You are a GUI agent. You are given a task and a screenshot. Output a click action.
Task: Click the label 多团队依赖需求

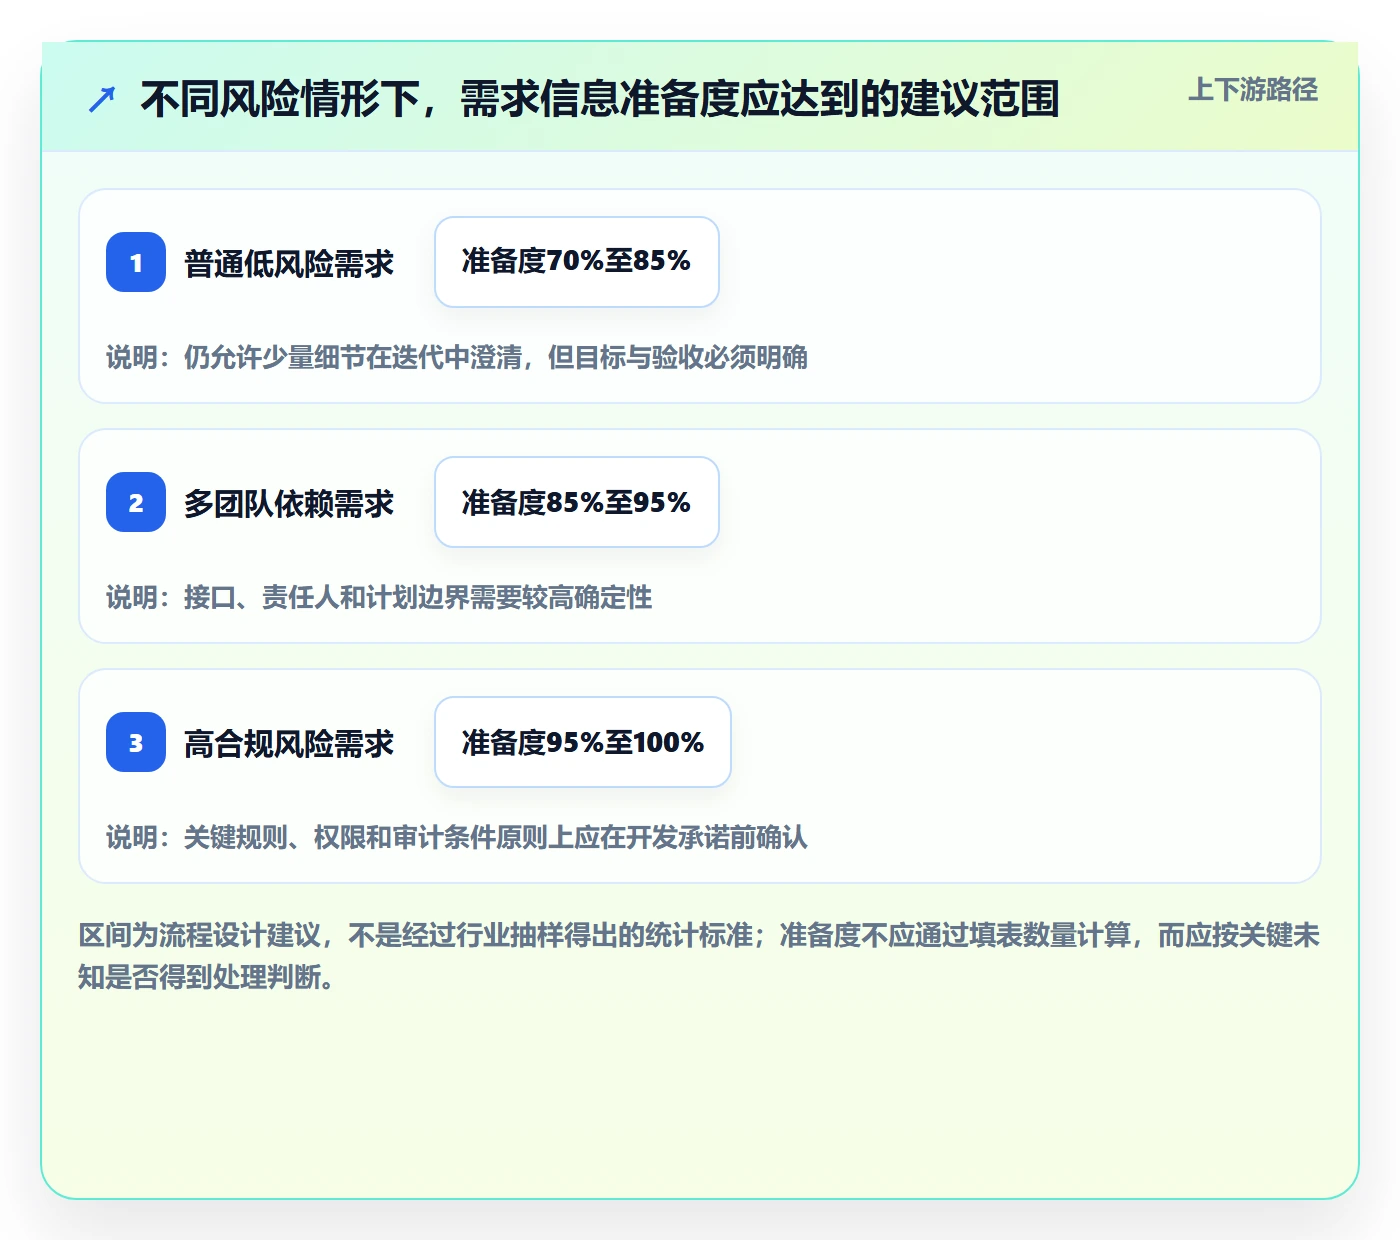[x=289, y=503]
